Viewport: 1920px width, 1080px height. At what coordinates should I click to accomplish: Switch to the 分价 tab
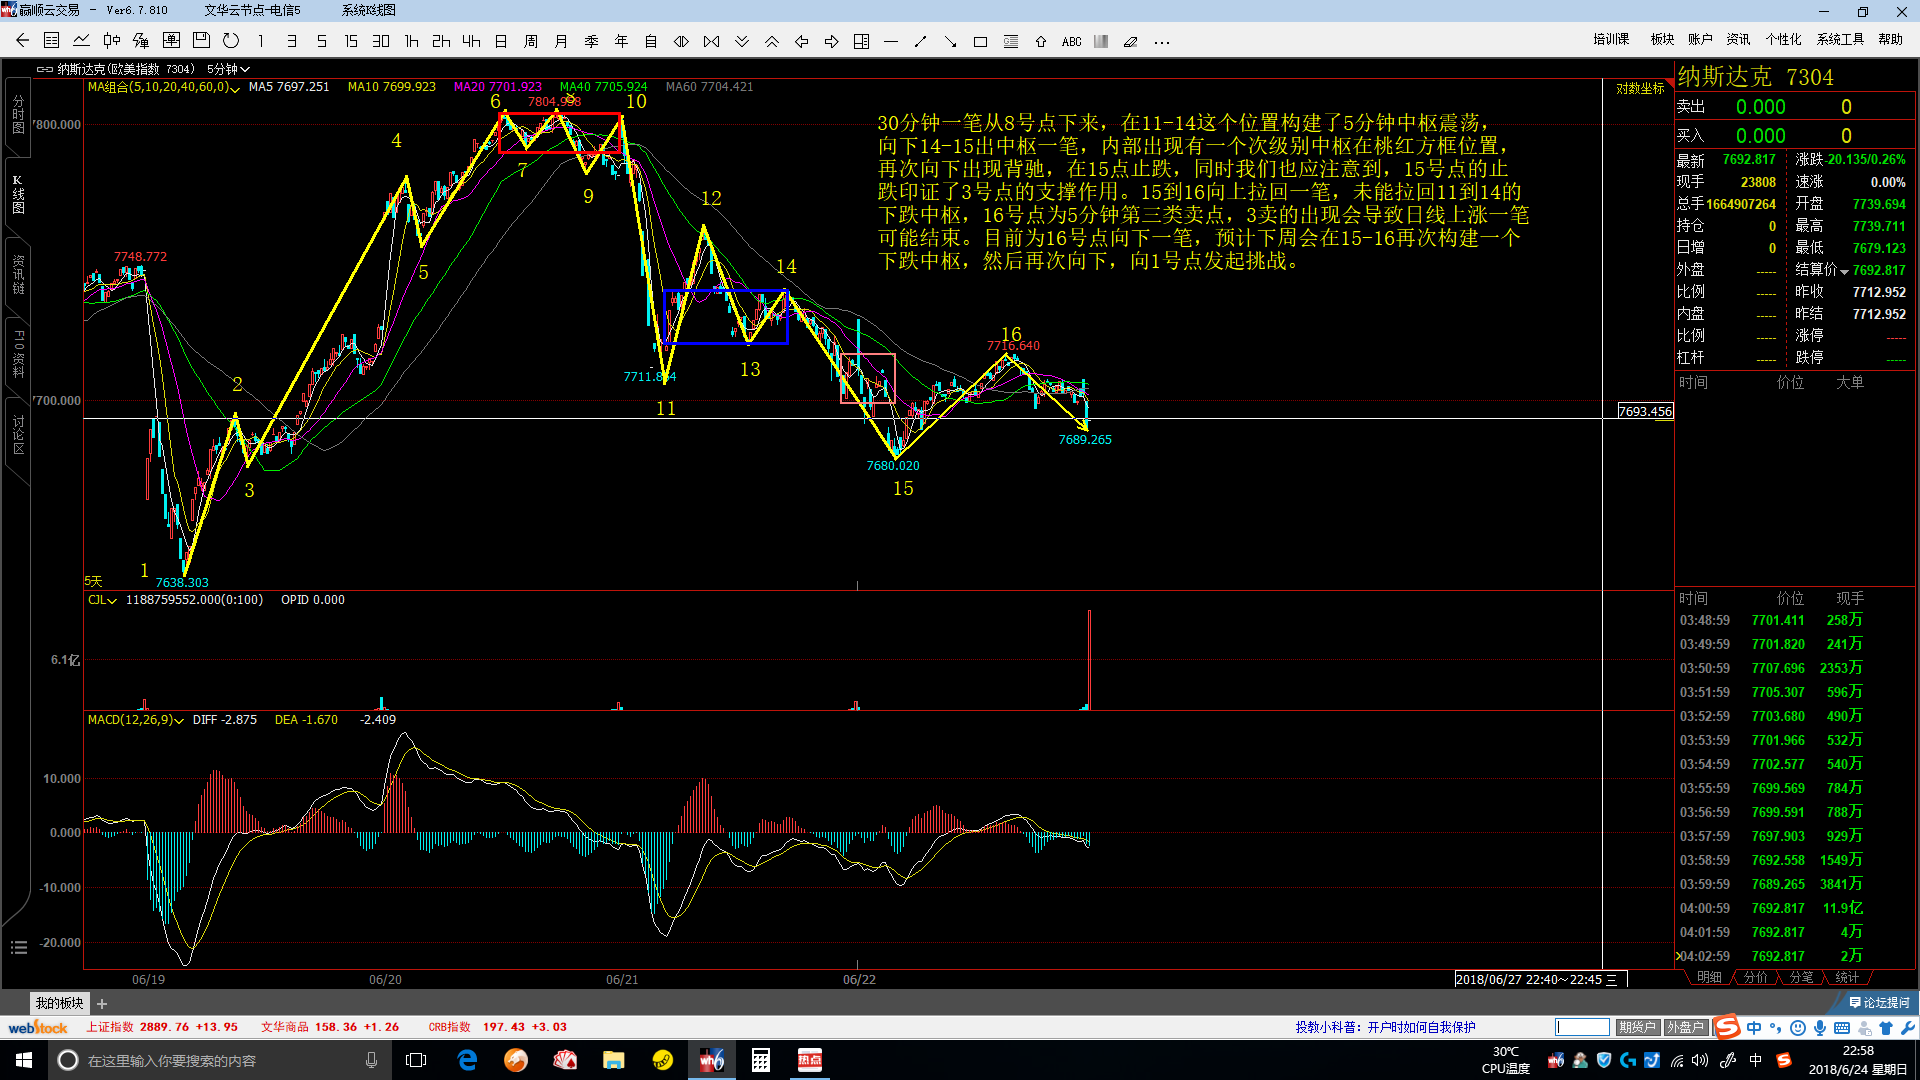pos(1755,977)
